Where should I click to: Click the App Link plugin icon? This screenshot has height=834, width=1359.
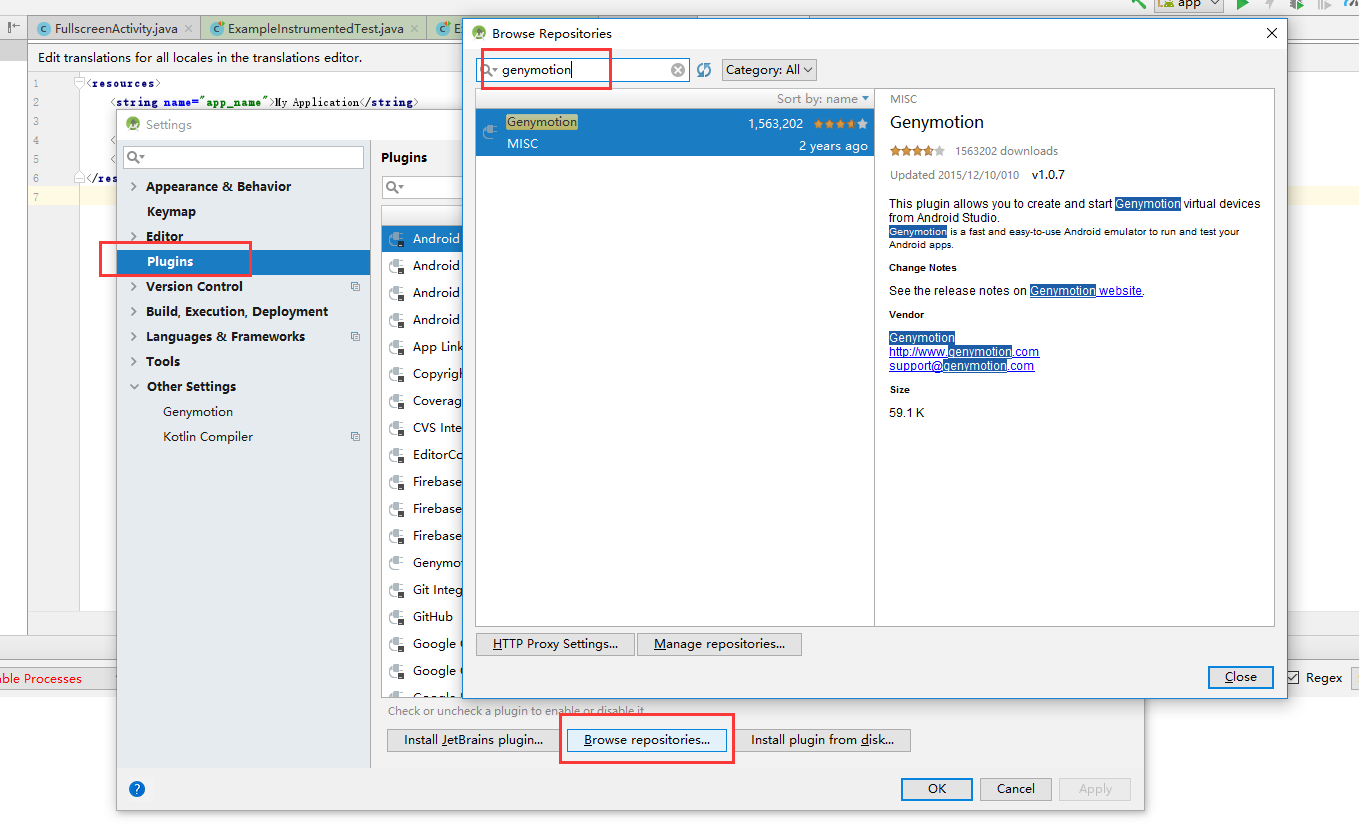coord(396,347)
